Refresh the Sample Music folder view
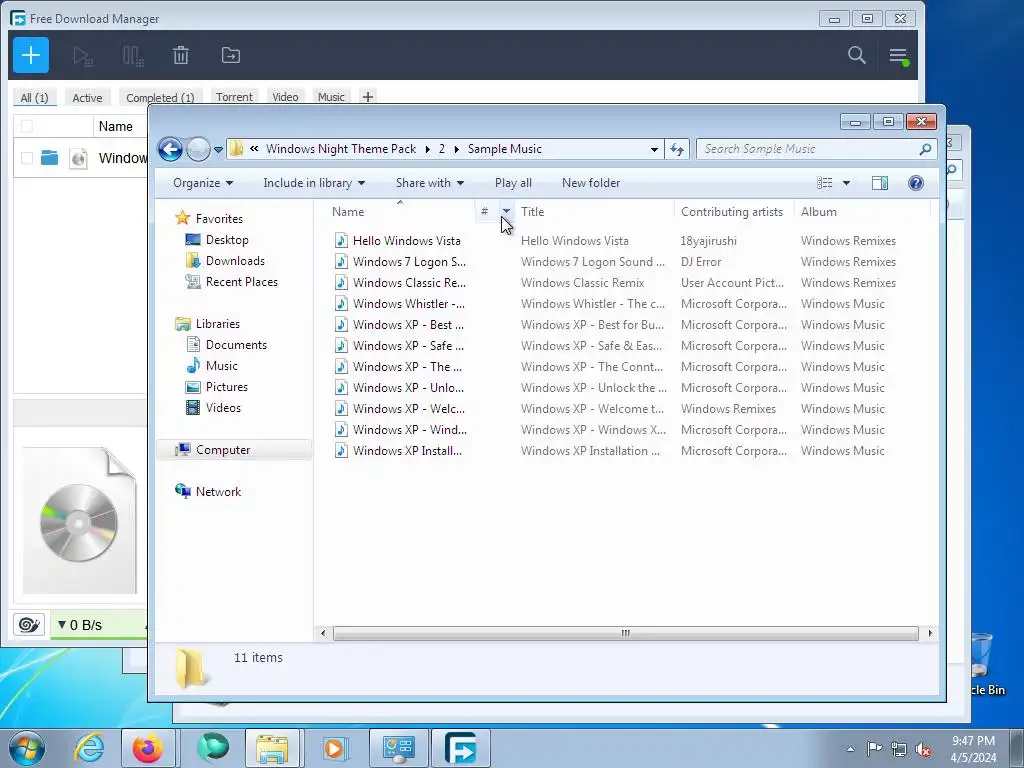 tap(677, 150)
